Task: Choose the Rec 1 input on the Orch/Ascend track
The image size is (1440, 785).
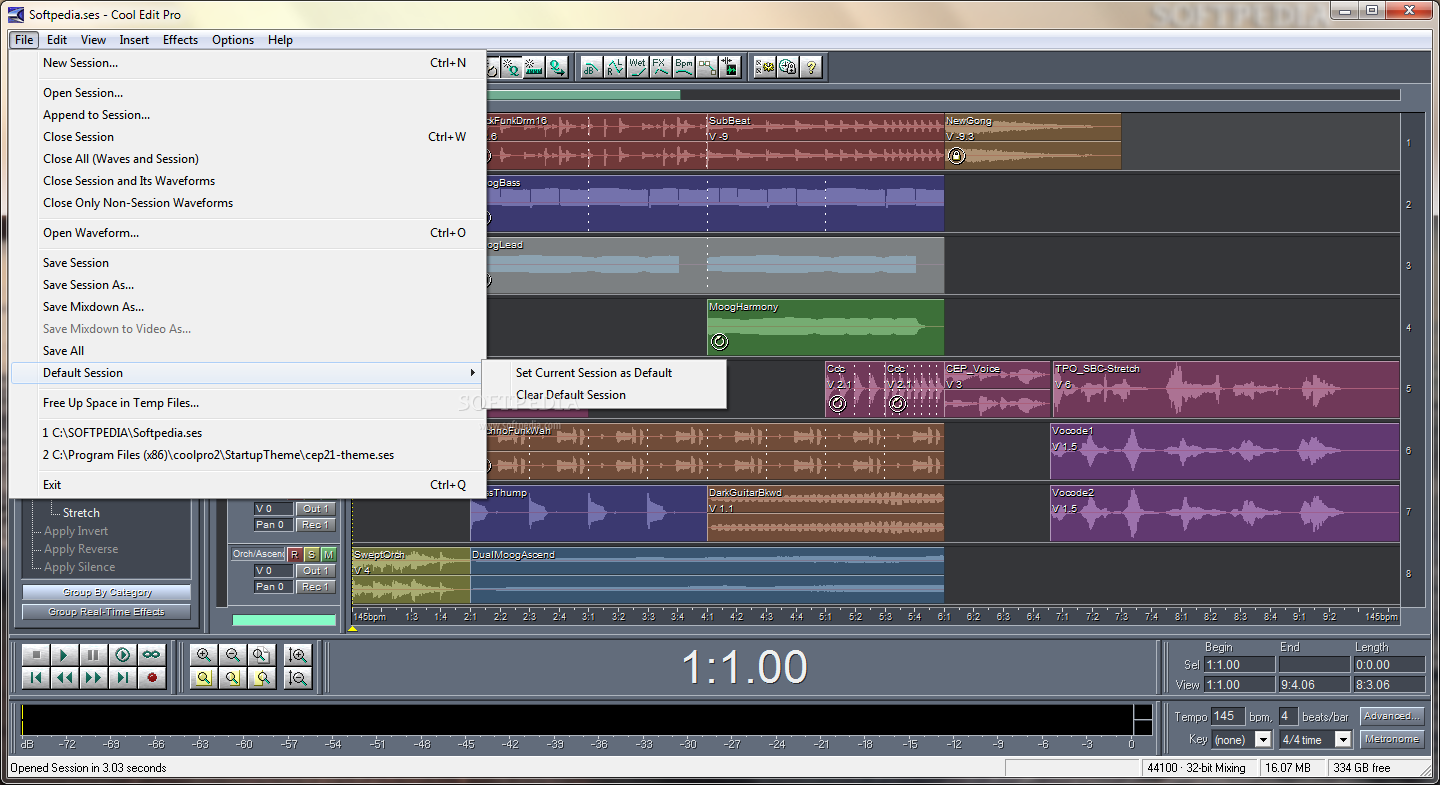Action: [315, 587]
